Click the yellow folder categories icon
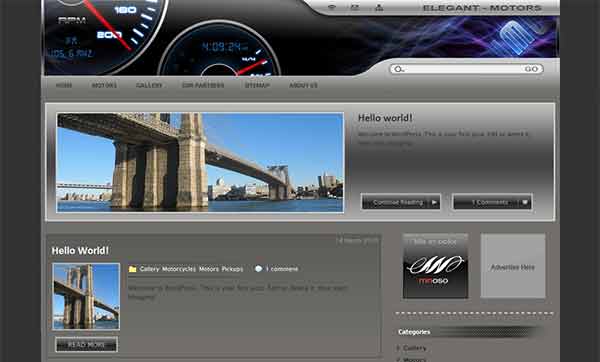Viewport: 600px width, 362px height. 132,269
